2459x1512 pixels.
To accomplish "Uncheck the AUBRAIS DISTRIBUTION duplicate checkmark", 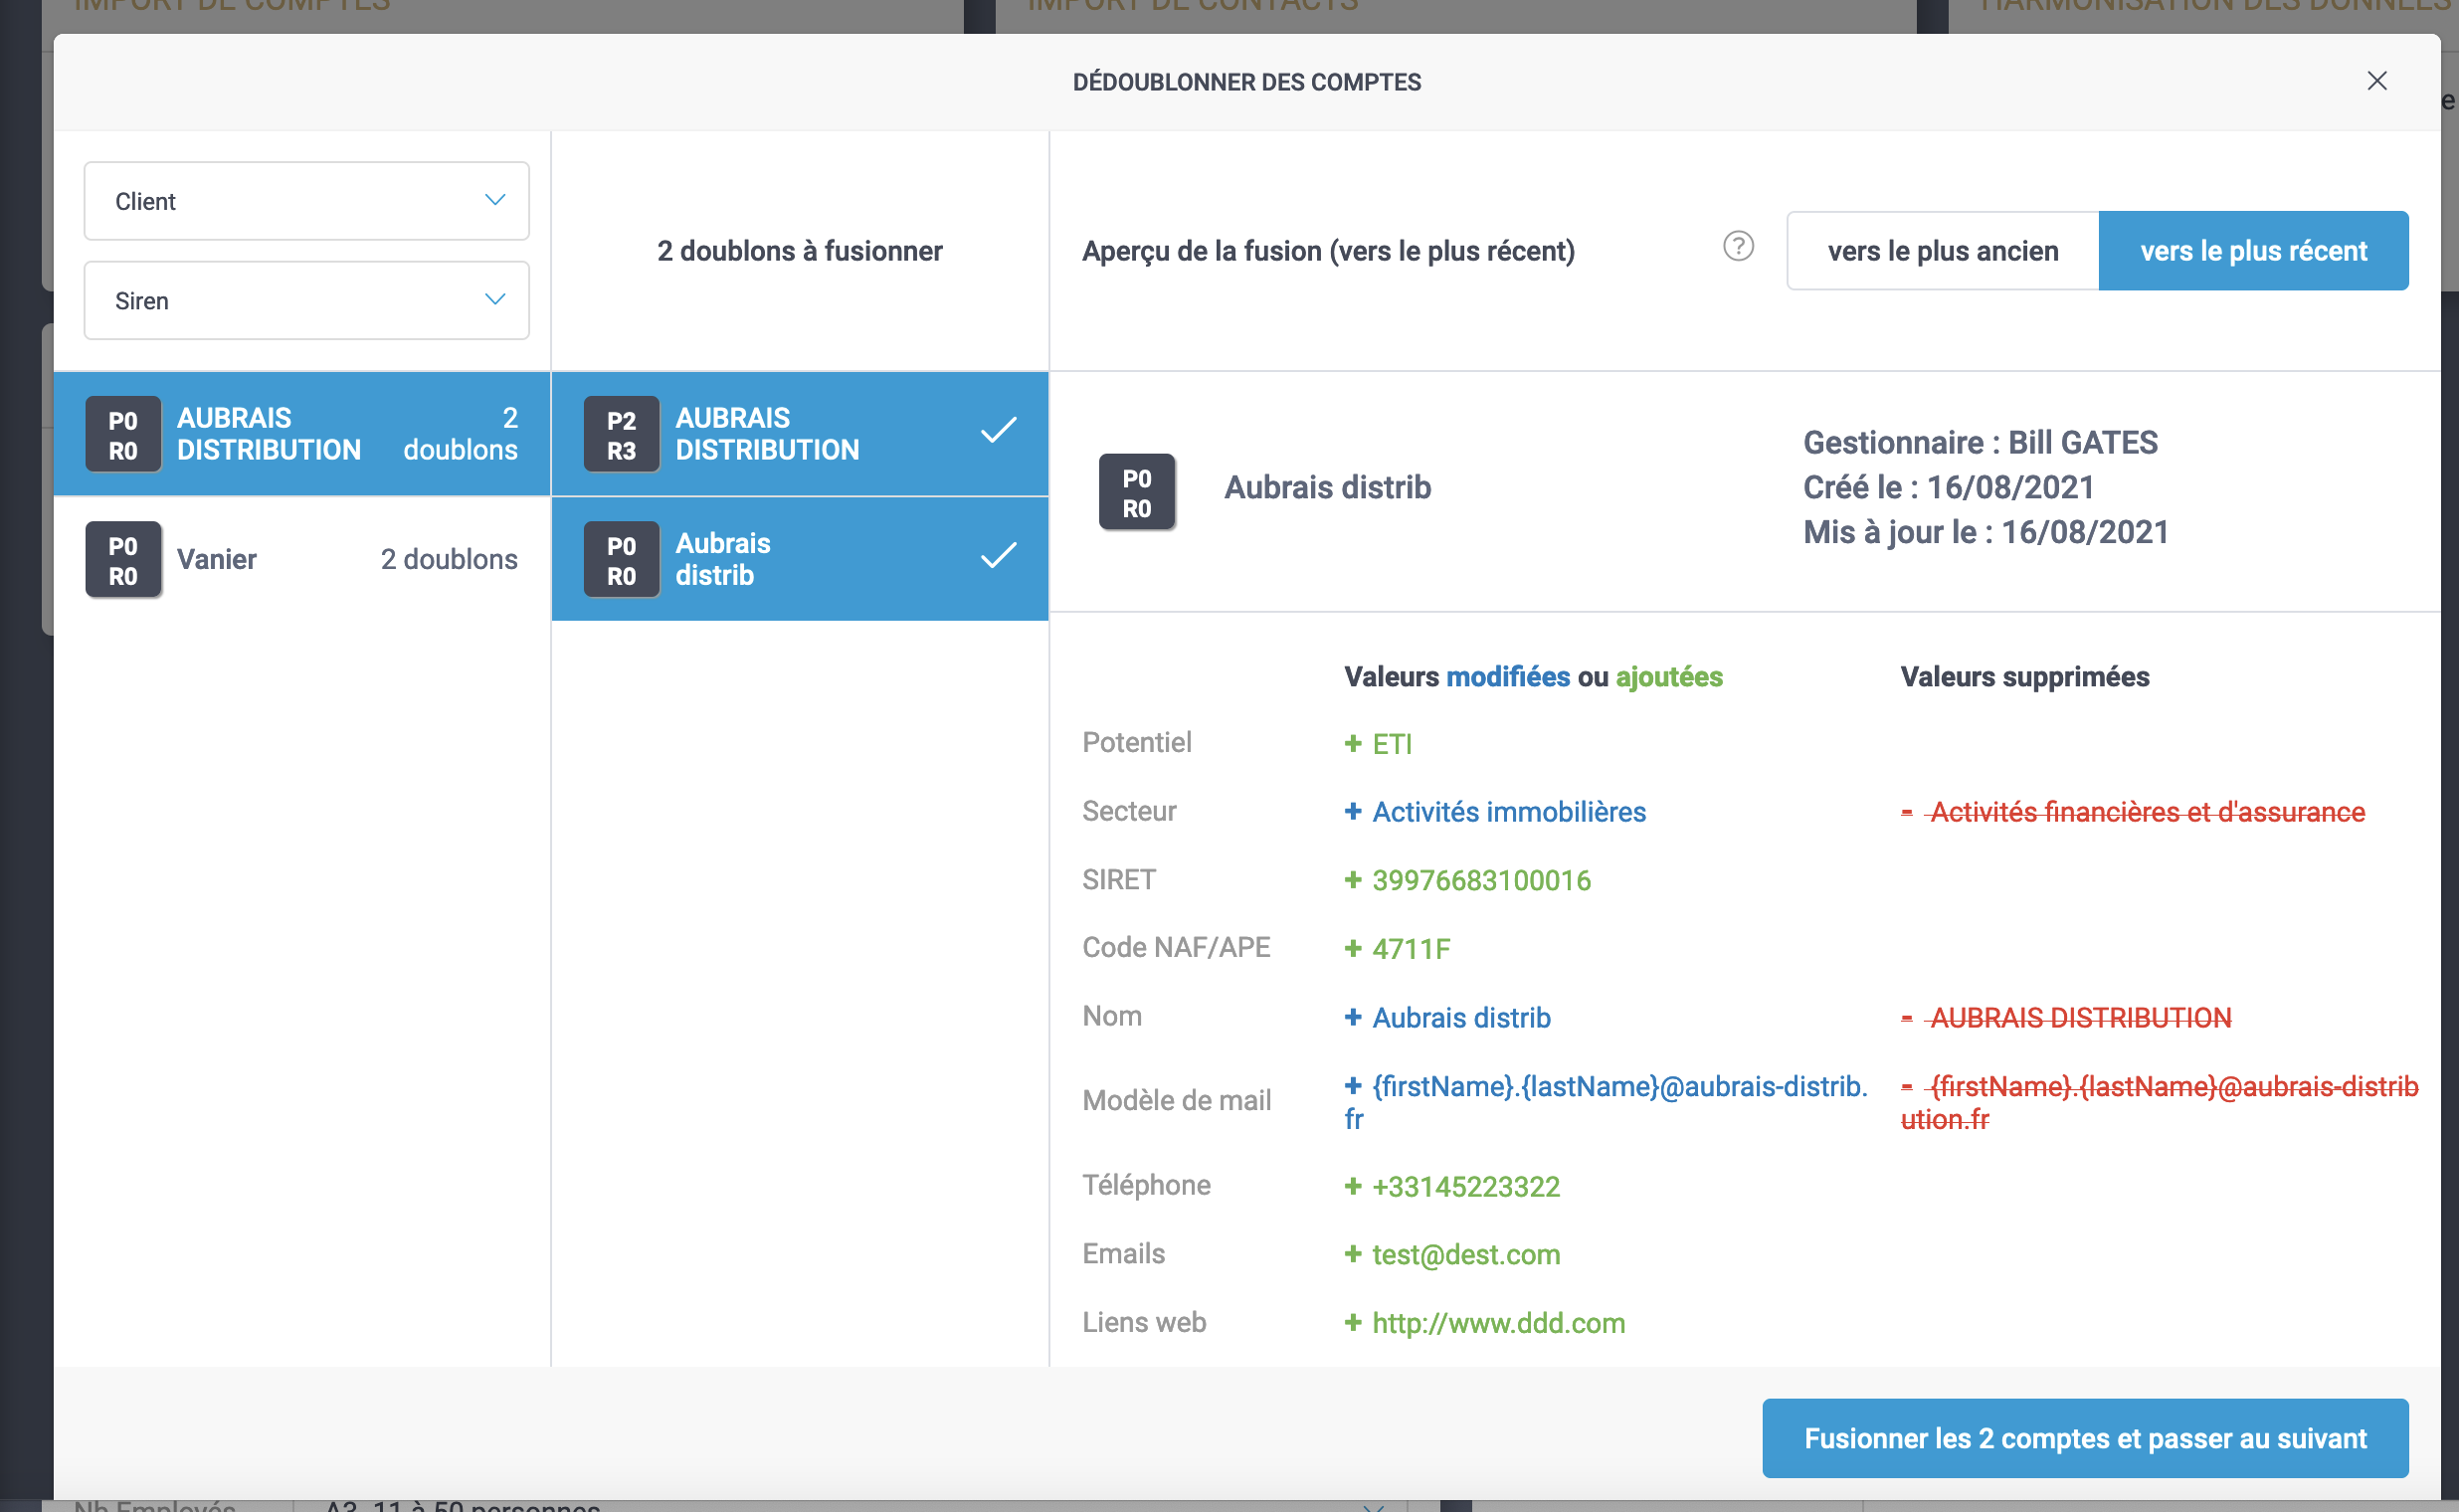I will point(998,431).
